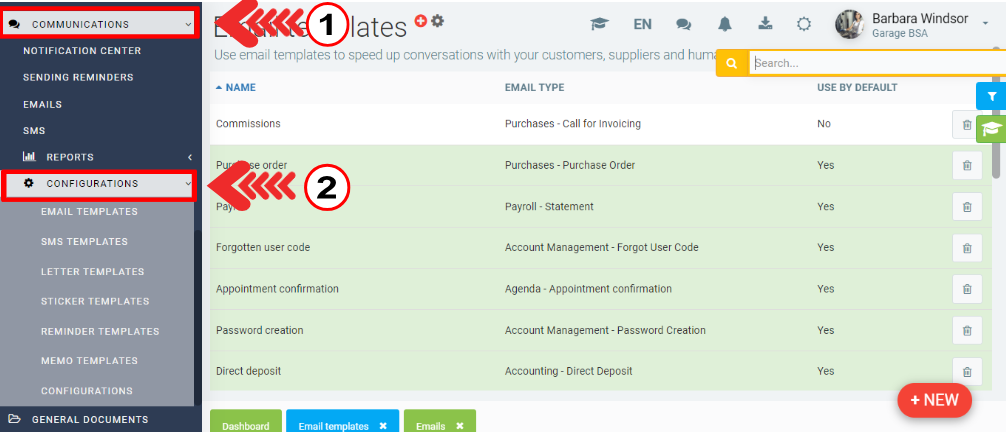This screenshot has width=1006, height=432.
Task: Go to Notification Center
Action: click(x=82, y=51)
